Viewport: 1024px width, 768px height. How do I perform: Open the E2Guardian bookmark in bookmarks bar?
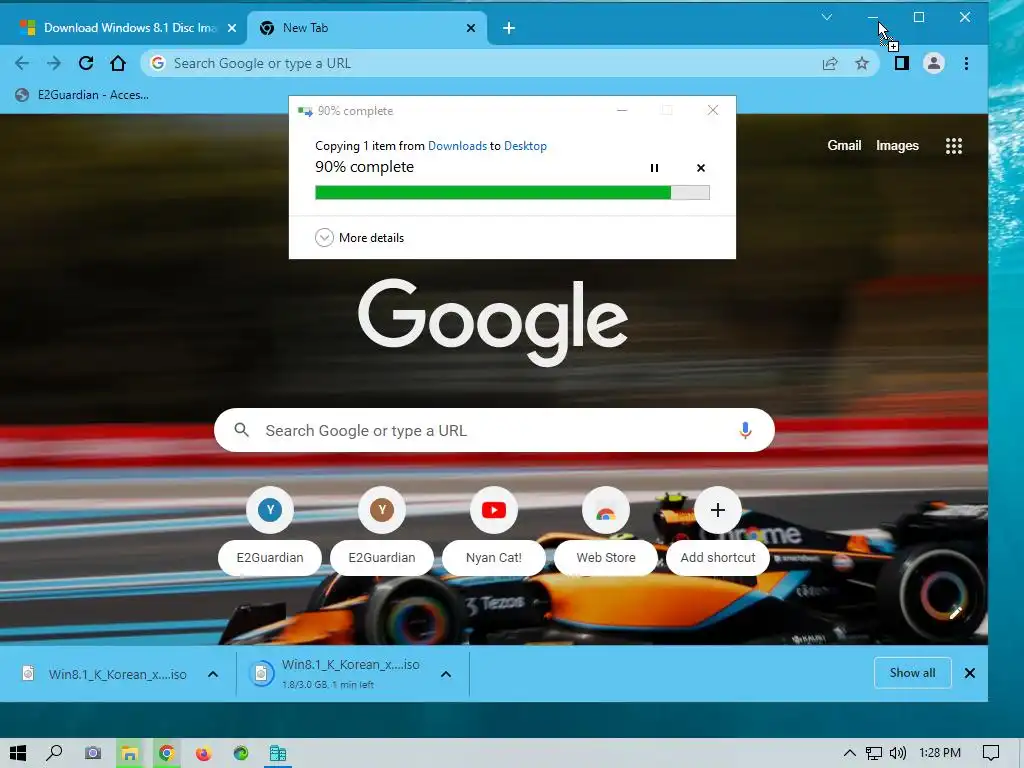[82, 95]
